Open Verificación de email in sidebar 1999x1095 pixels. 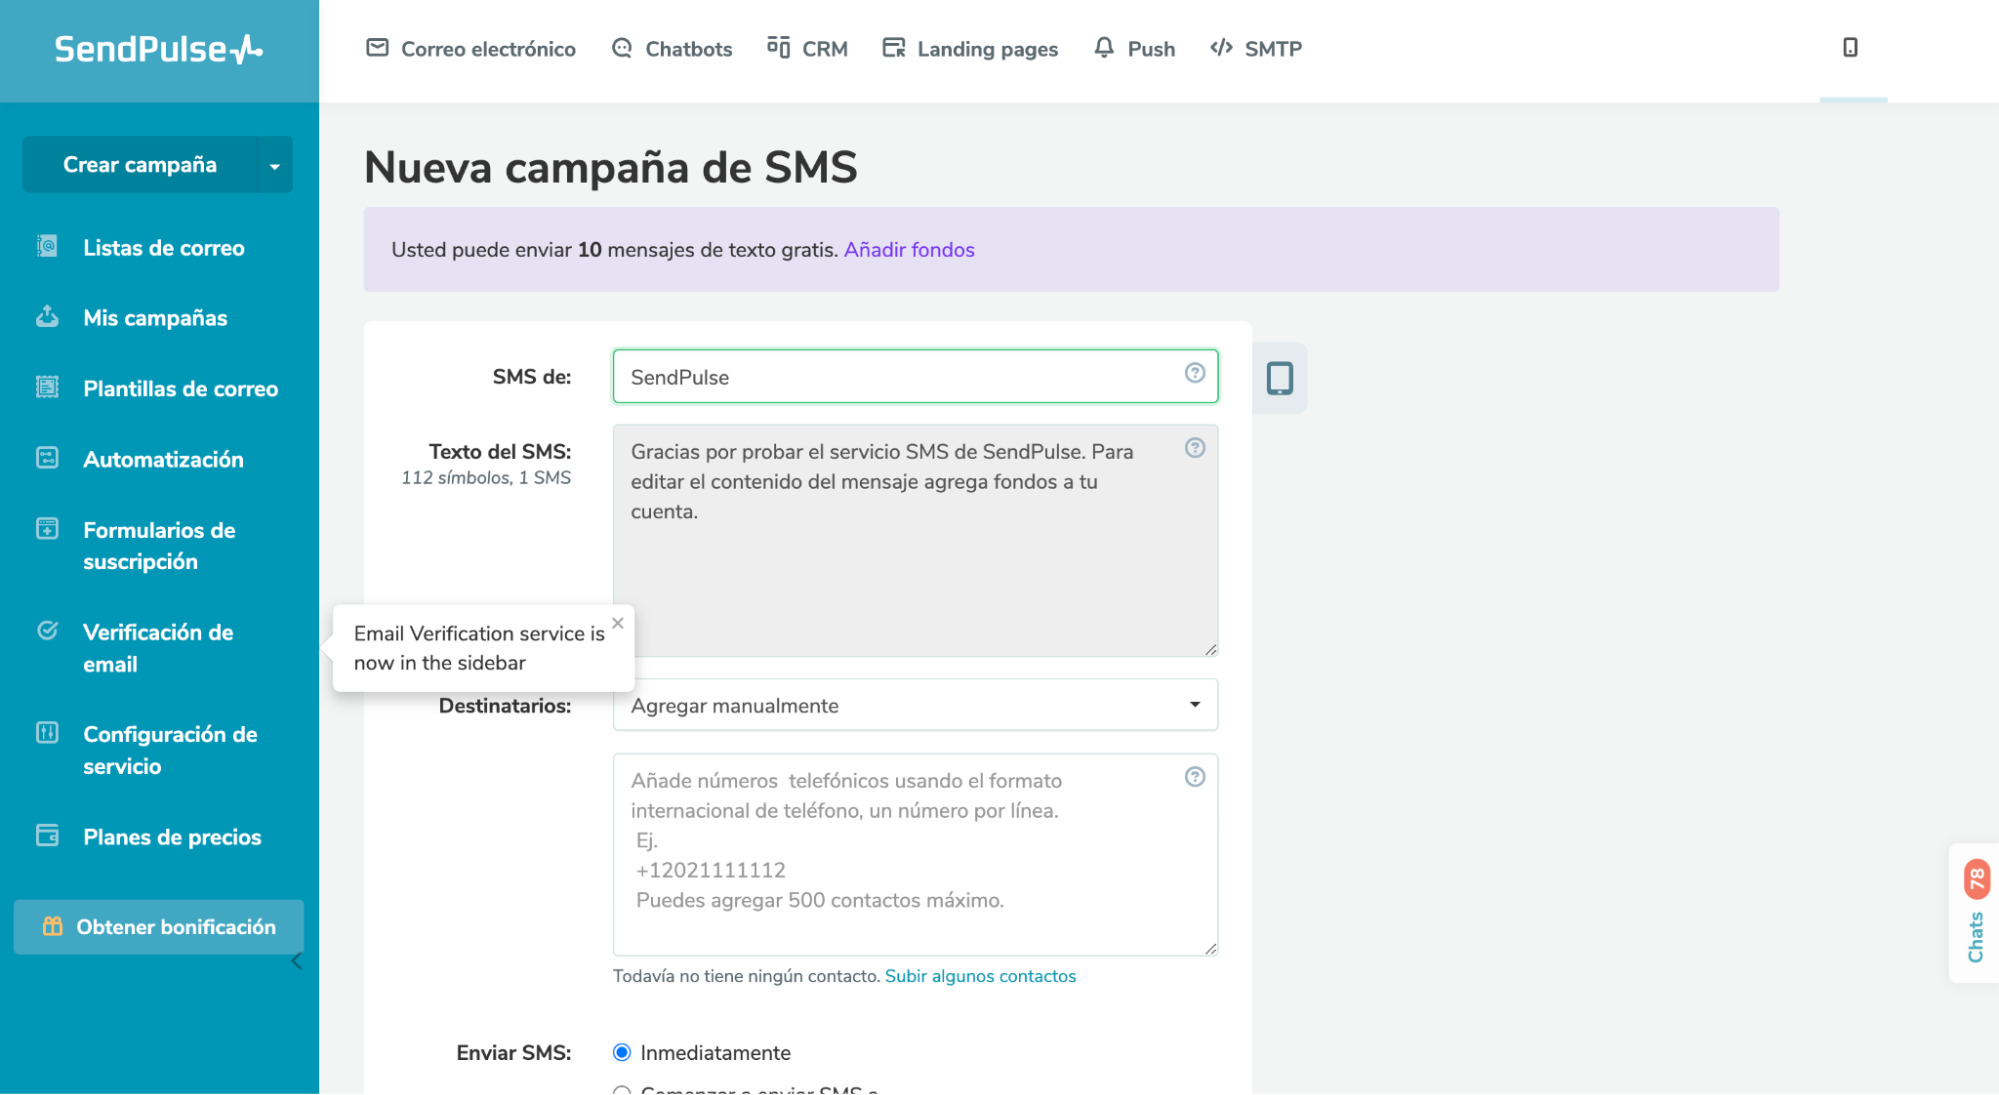click(x=158, y=648)
